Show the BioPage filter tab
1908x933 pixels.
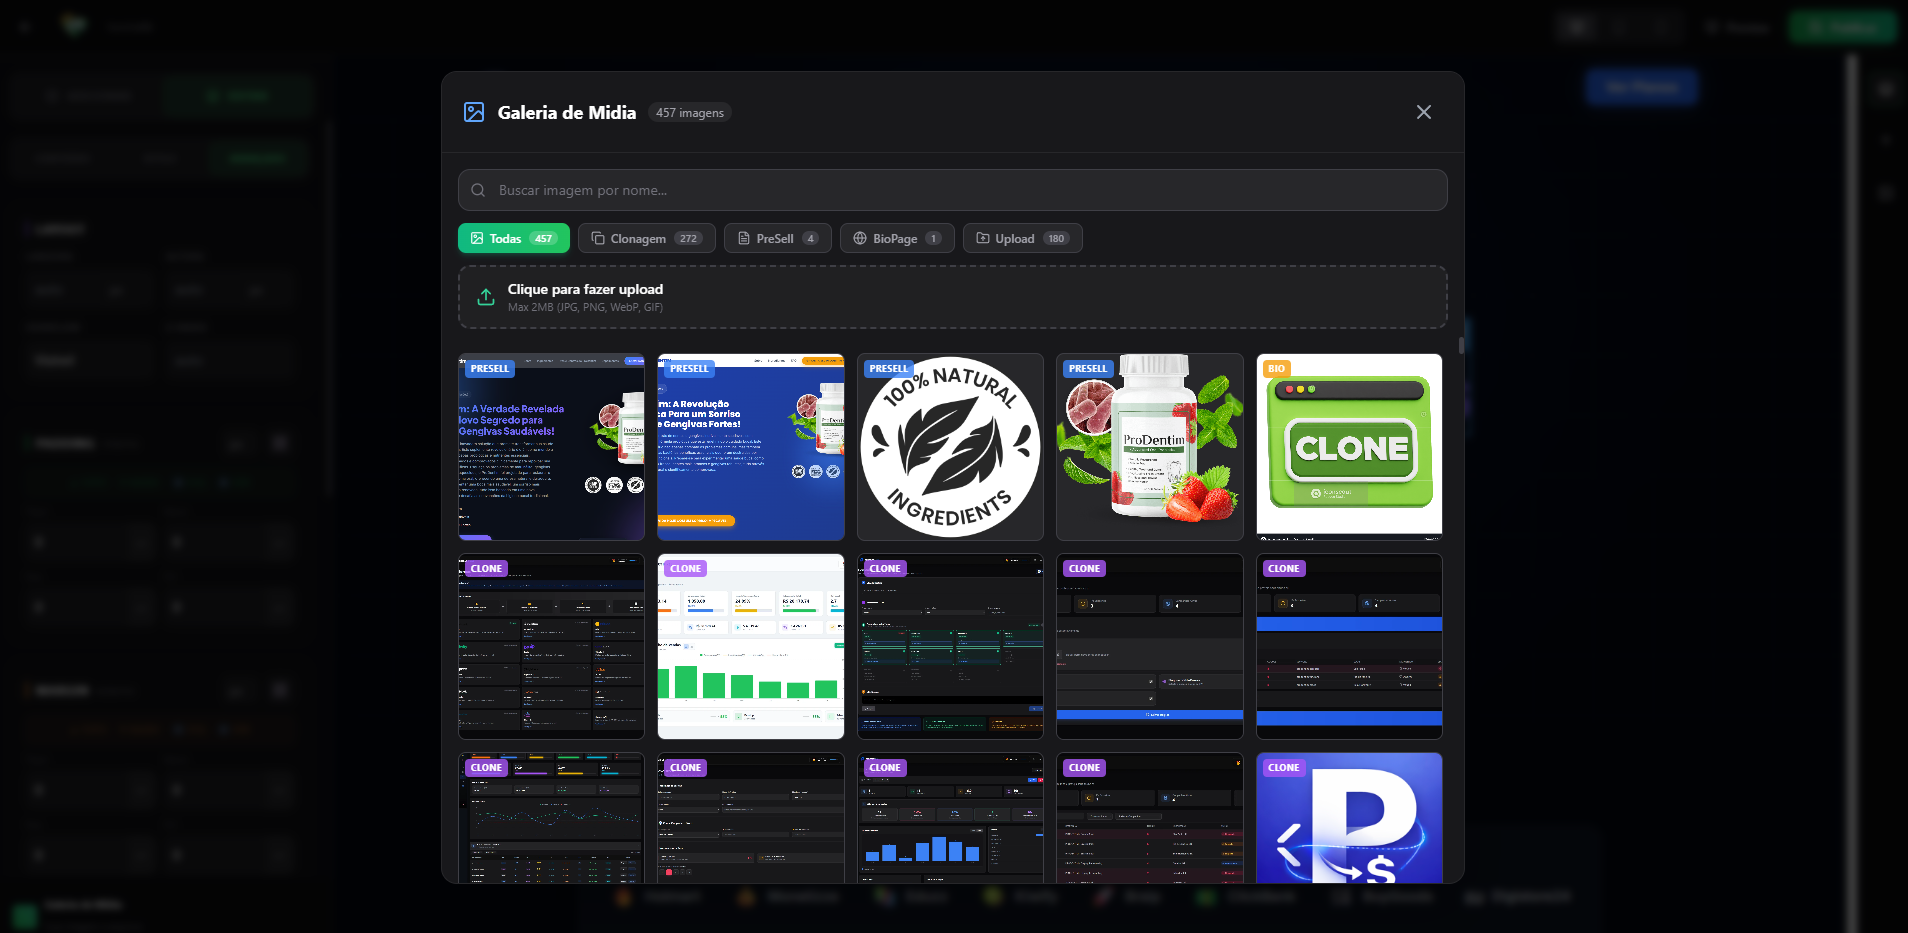pos(896,238)
